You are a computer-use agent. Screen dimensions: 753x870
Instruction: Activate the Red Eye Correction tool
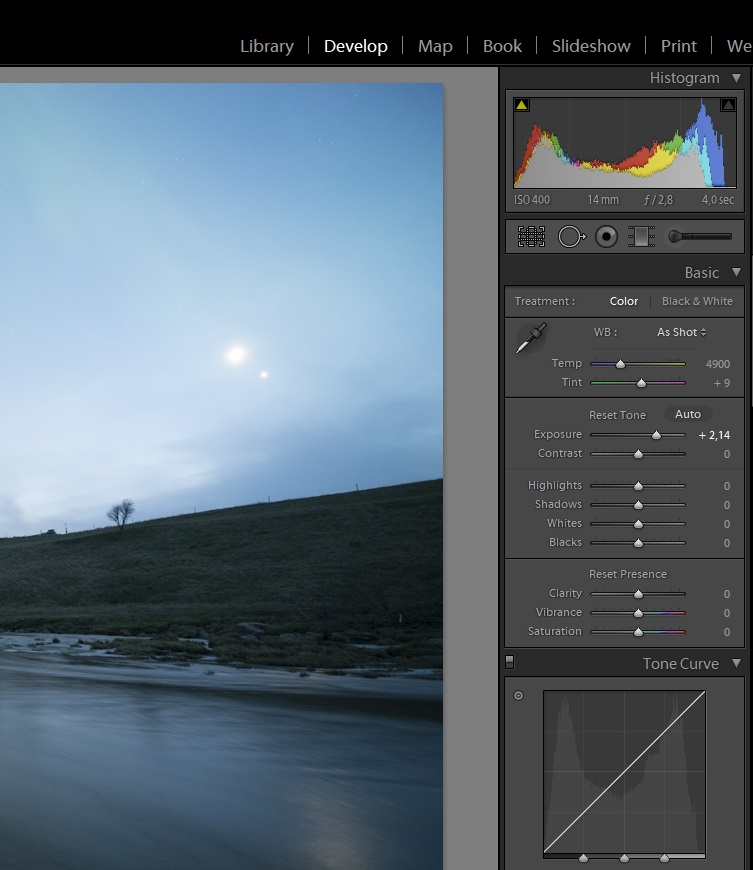point(606,237)
